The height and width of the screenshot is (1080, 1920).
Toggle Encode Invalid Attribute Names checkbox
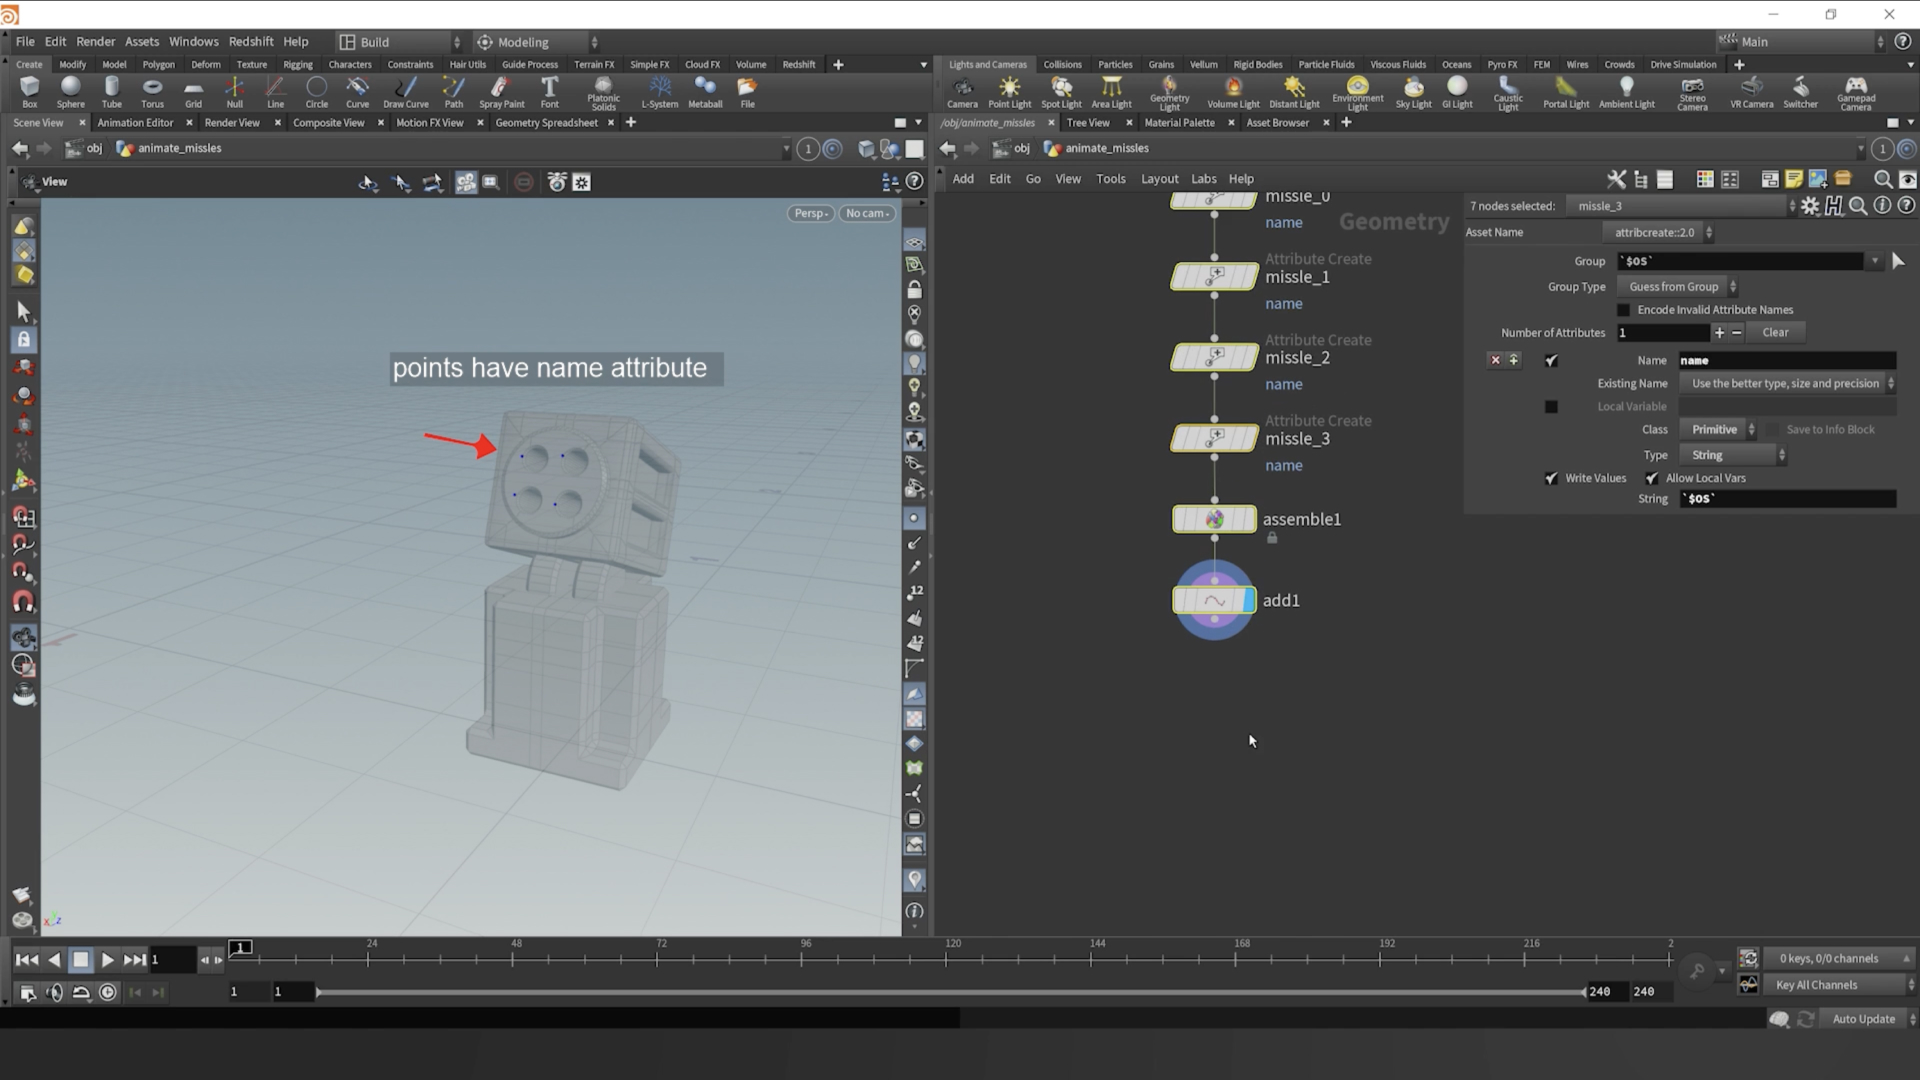click(x=1623, y=310)
